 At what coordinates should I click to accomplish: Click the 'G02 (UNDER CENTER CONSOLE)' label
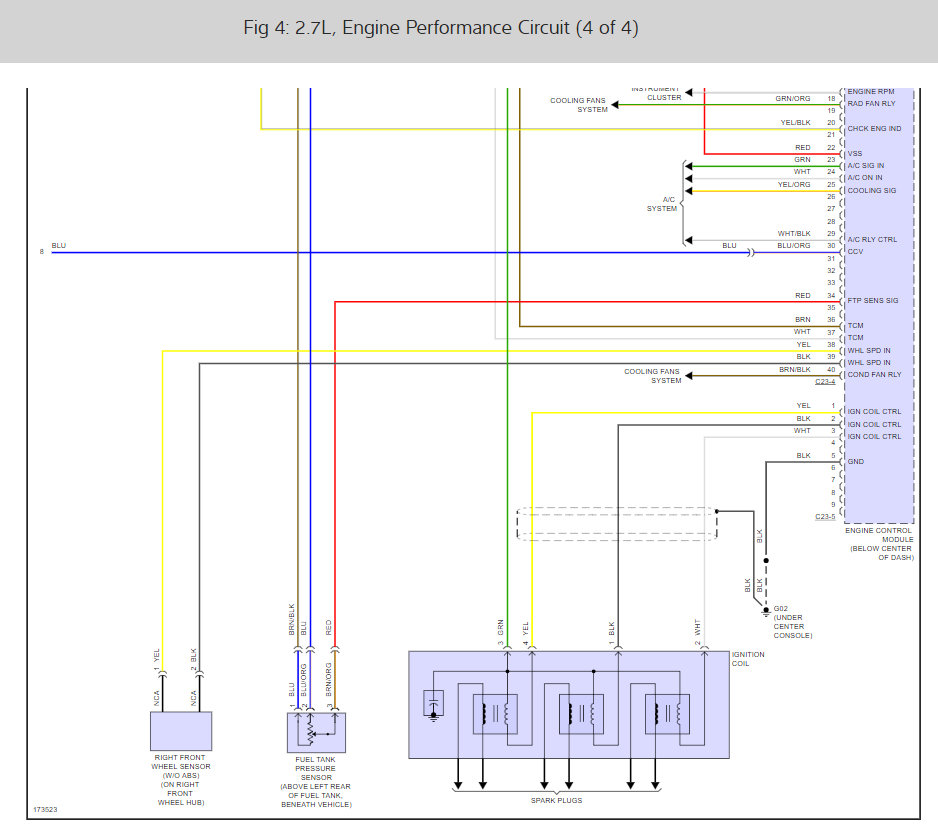(x=793, y=622)
